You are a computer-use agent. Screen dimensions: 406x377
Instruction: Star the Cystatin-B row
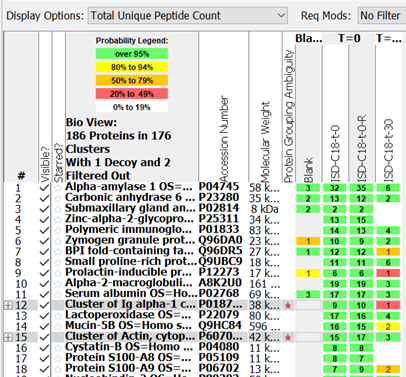58,348
